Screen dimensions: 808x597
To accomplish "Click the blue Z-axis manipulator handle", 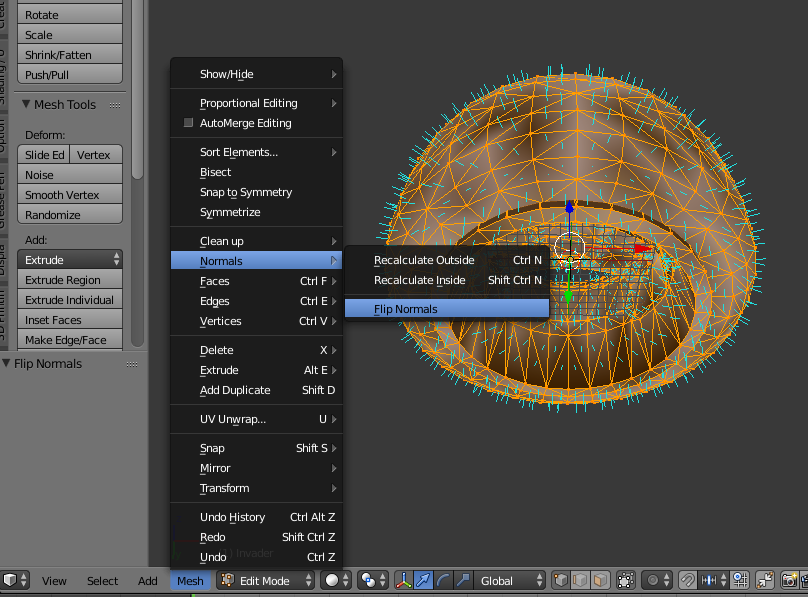I will [x=569, y=208].
